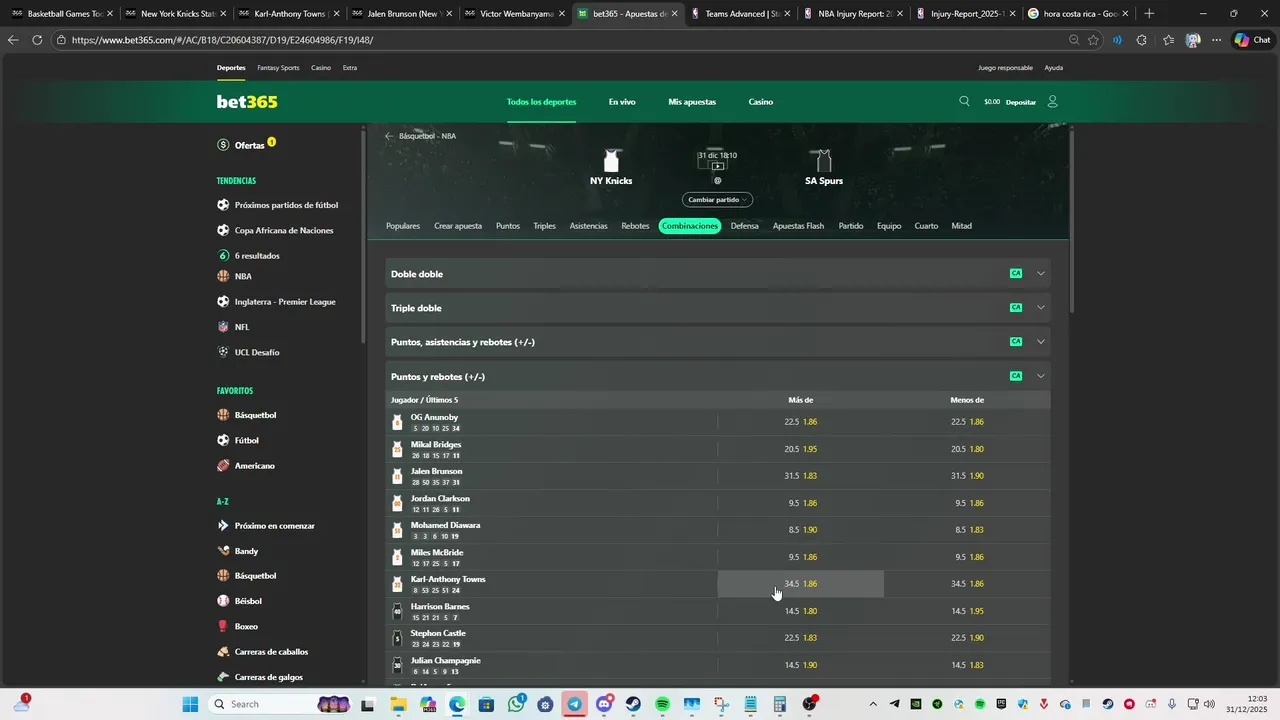Select the Asistencias tab
This screenshot has width=1280, height=720.
[588, 226]
